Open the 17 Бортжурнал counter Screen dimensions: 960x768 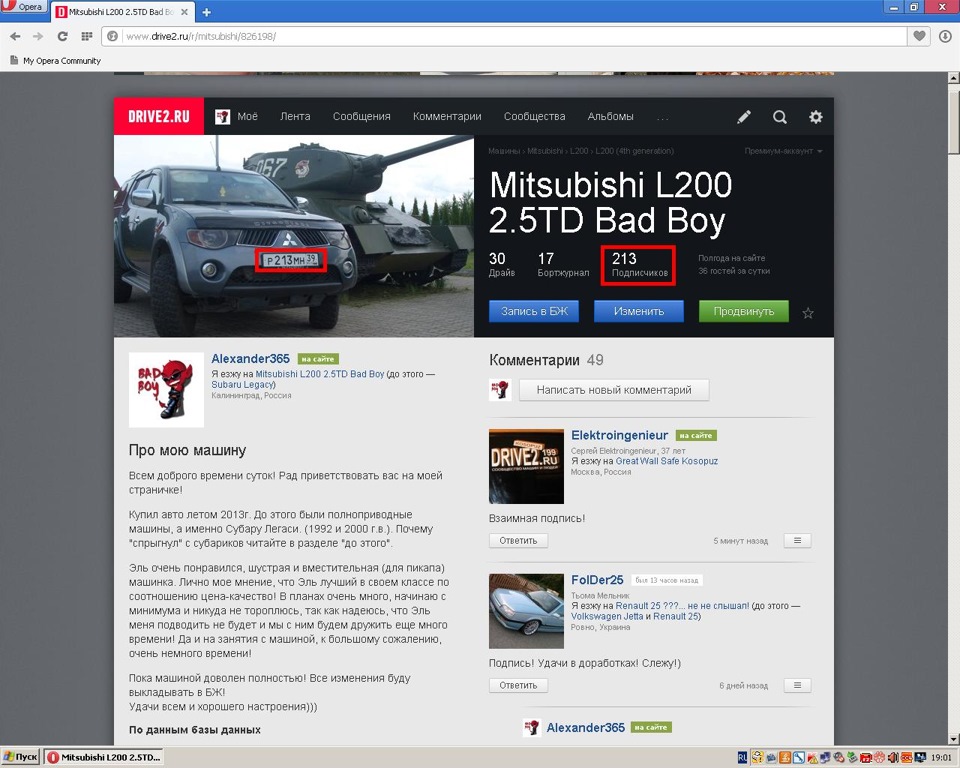(x=563, y=265)
